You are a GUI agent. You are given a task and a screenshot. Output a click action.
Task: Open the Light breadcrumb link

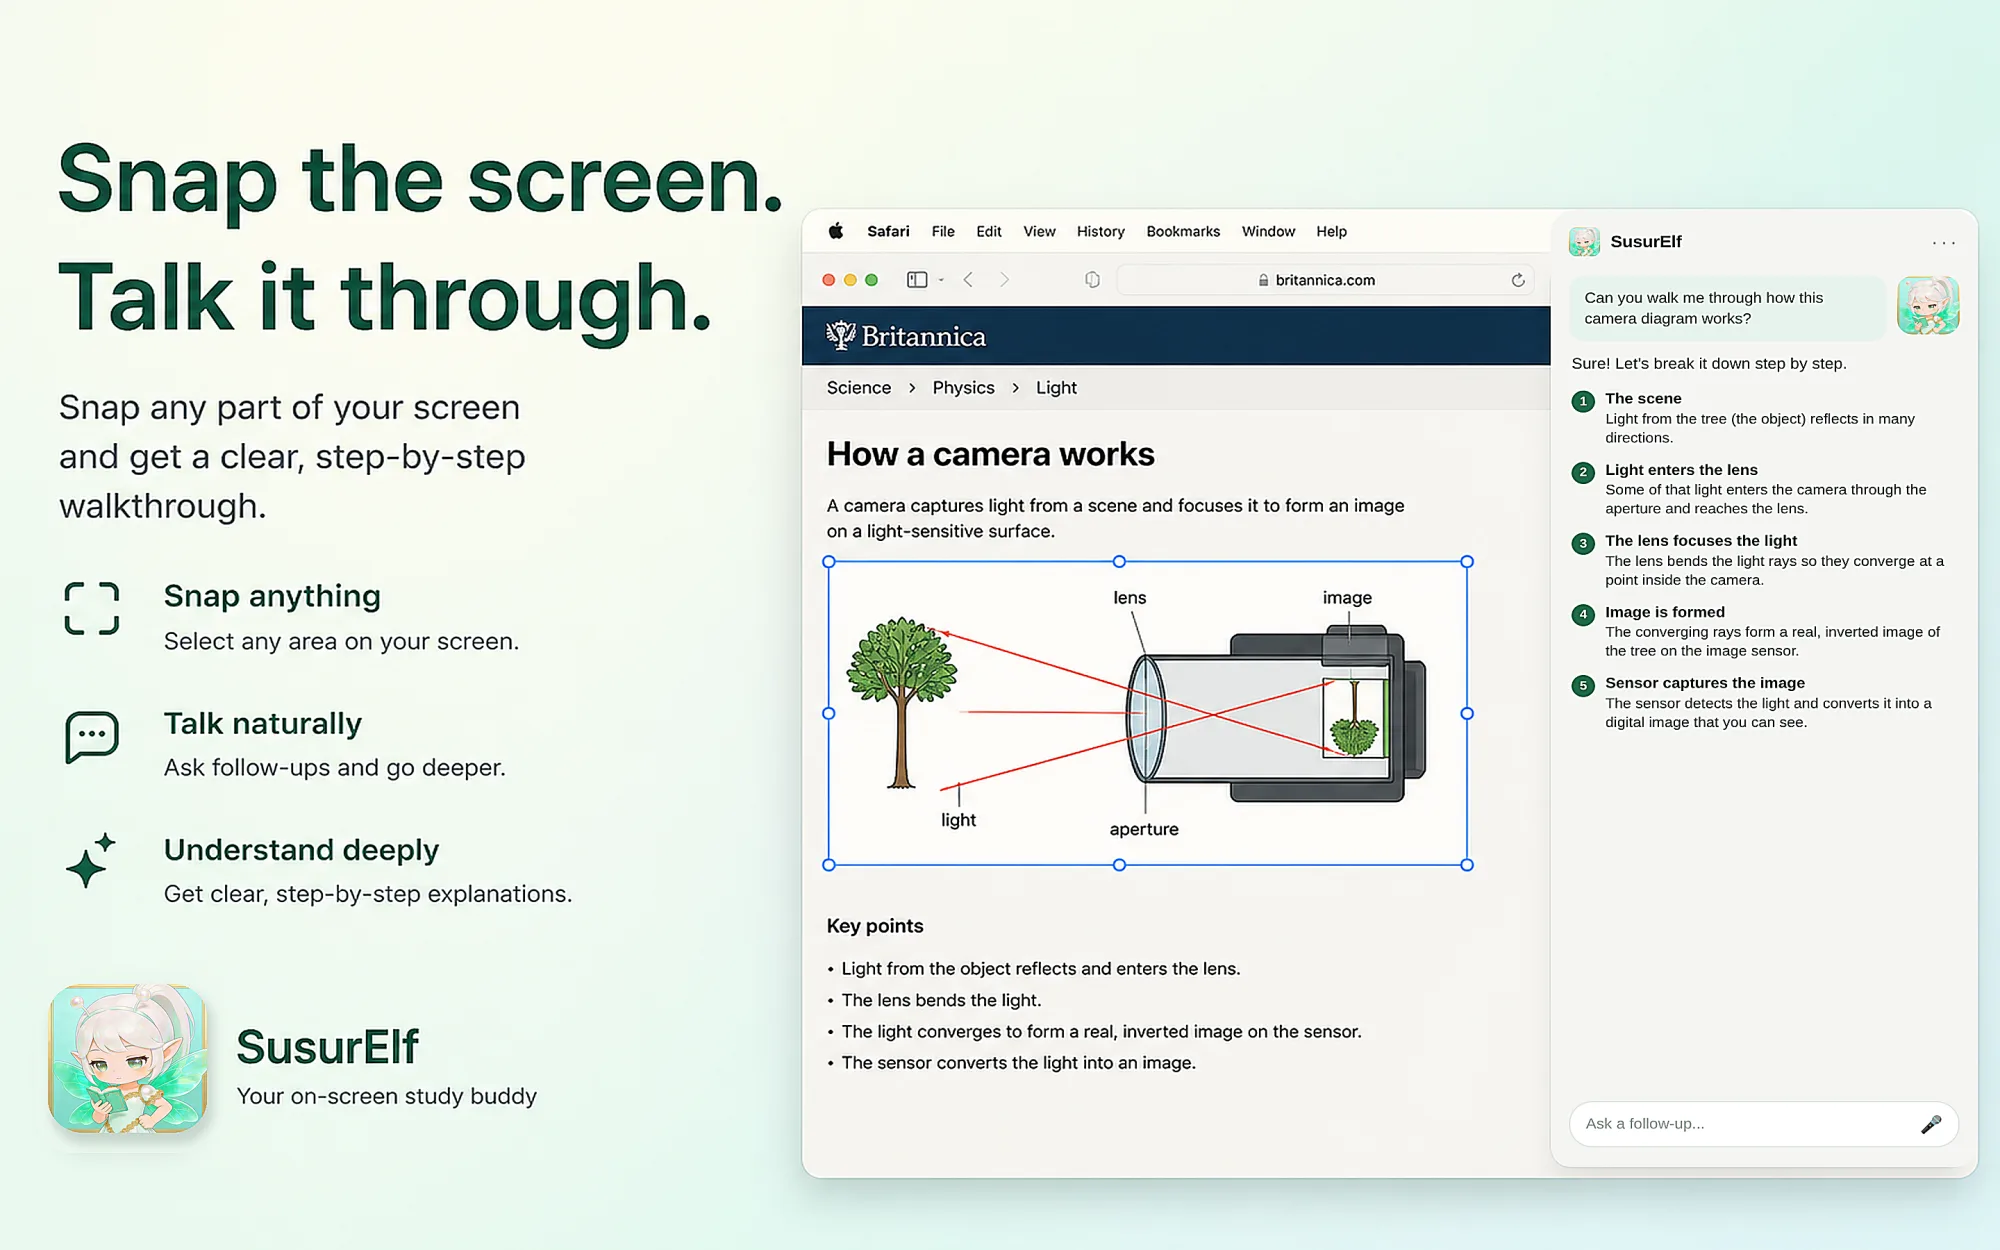tap(1056, 388)
